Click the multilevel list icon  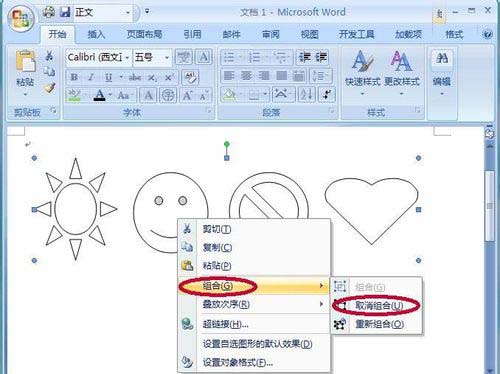tap(281, 57)
